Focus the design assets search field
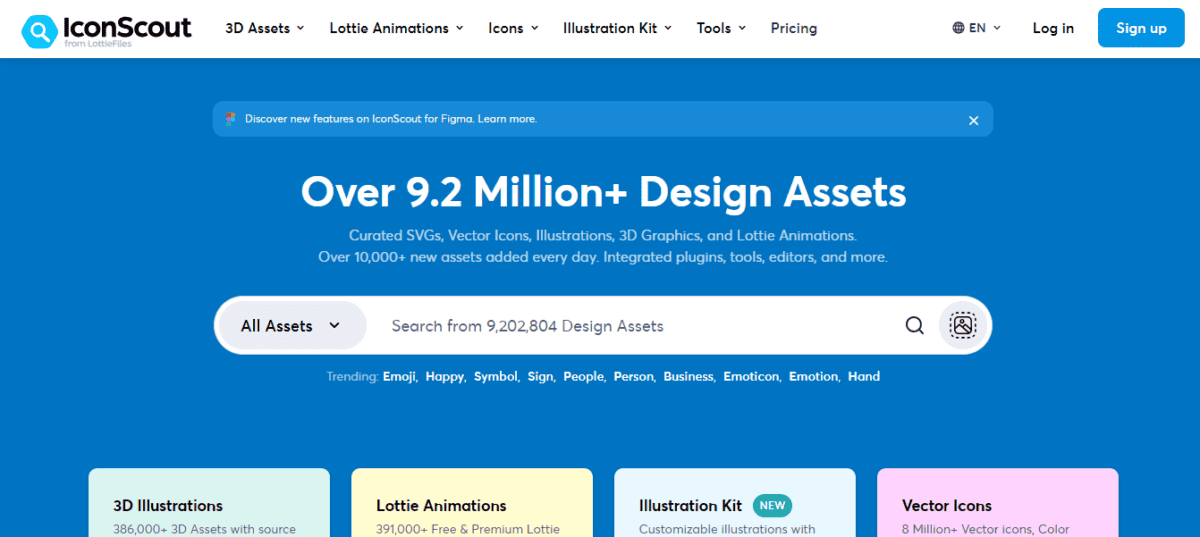Image resolution: width=1200 pixels, height=537 pixels. pyautogui.click(x=640, y=326)
